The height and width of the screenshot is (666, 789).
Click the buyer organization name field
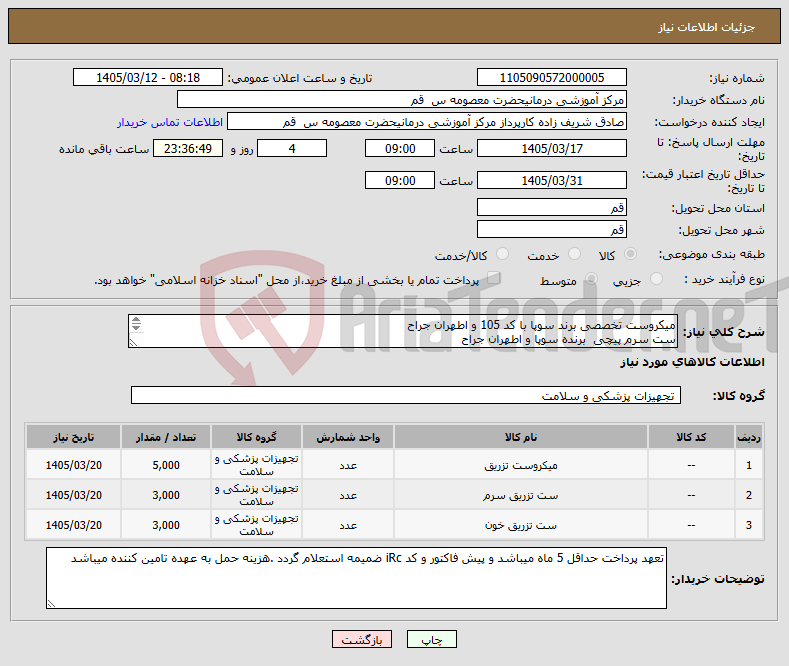tap(402, 100)
